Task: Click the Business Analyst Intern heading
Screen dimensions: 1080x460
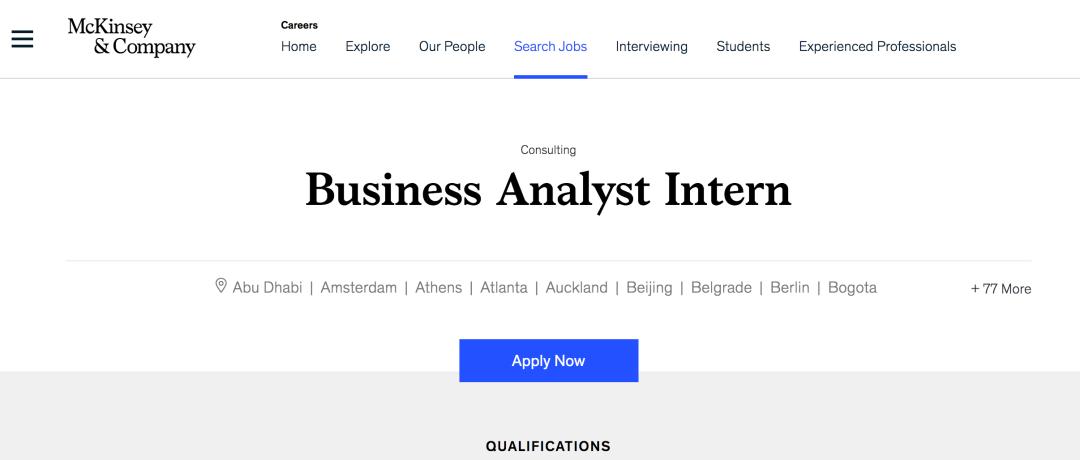Action: coord(548,190)
